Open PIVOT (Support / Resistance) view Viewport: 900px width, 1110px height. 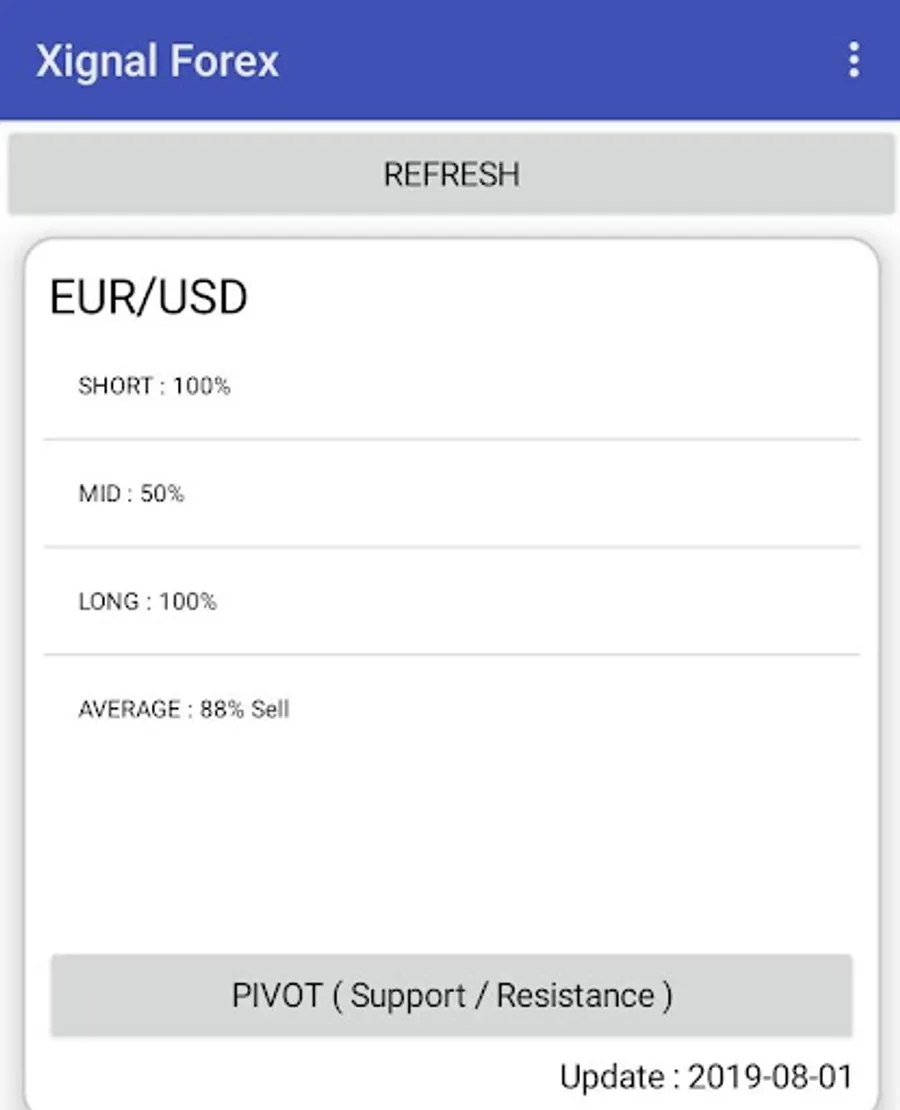coord(451,995)
